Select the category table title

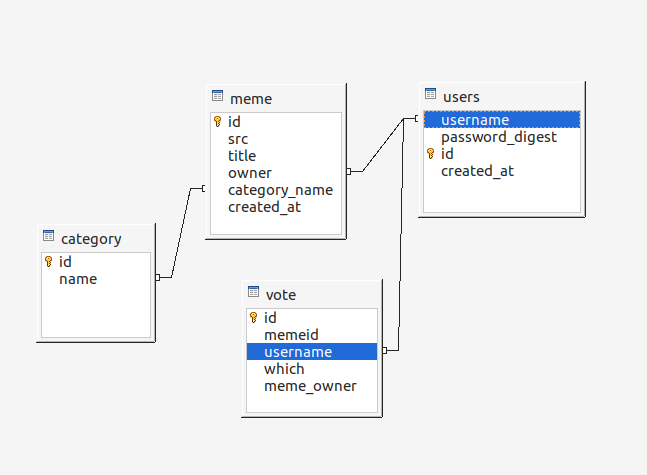click(91, 239)
